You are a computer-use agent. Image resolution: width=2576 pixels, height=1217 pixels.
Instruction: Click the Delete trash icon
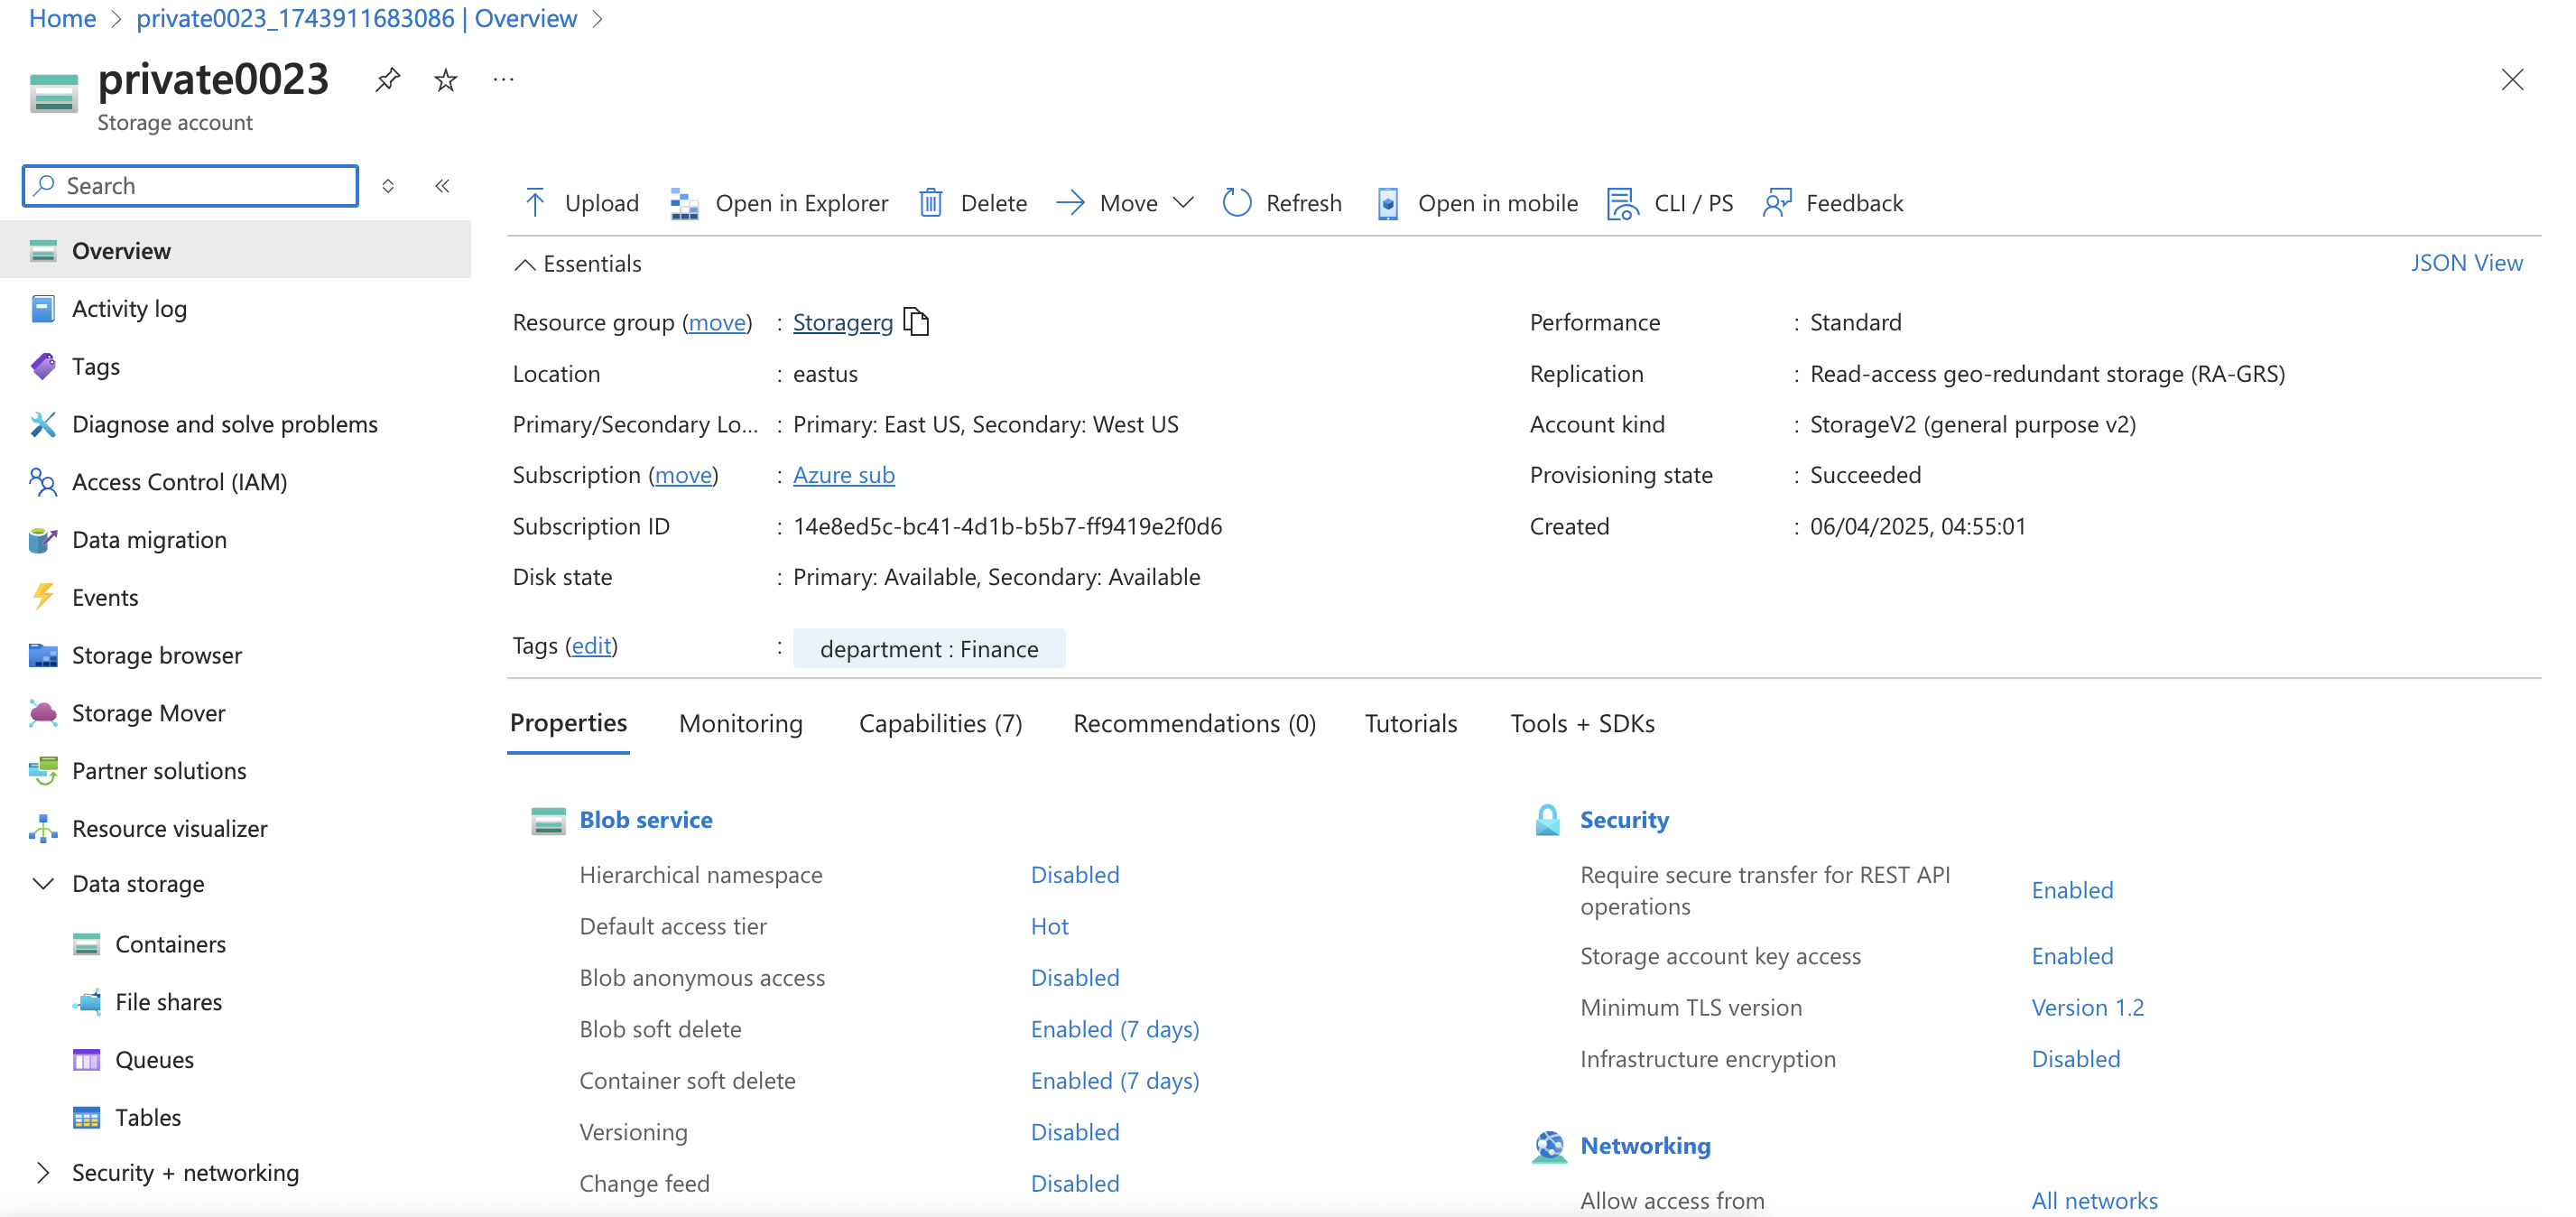click(931, 203)
